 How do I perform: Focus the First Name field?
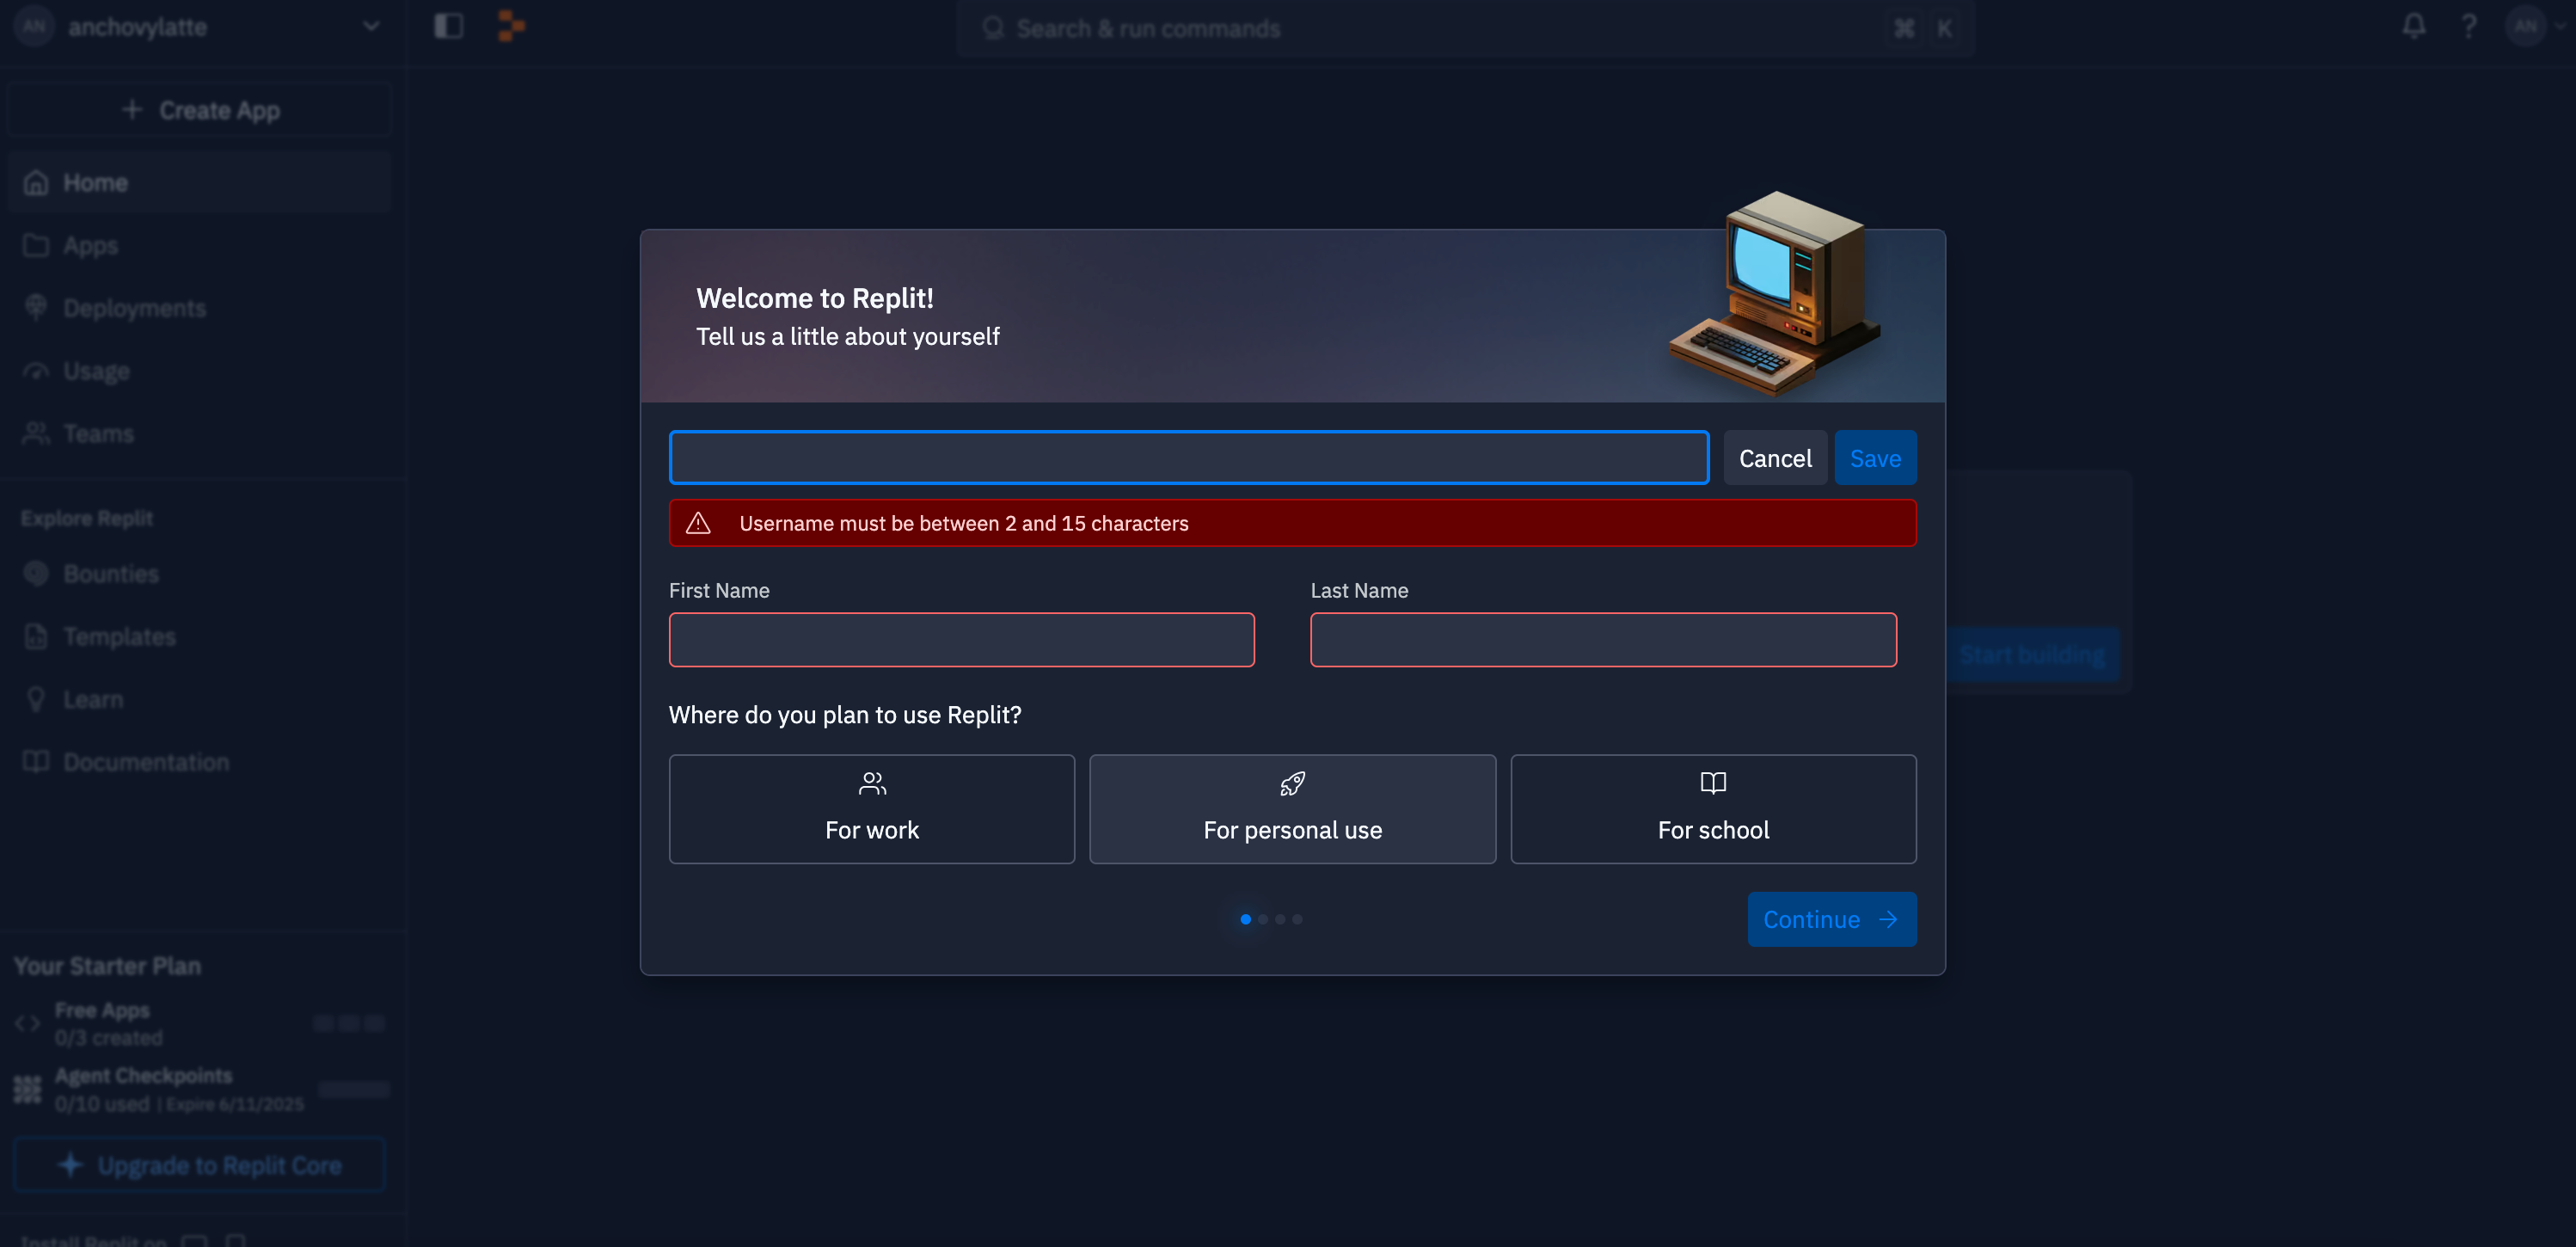(x=961, y=640)
